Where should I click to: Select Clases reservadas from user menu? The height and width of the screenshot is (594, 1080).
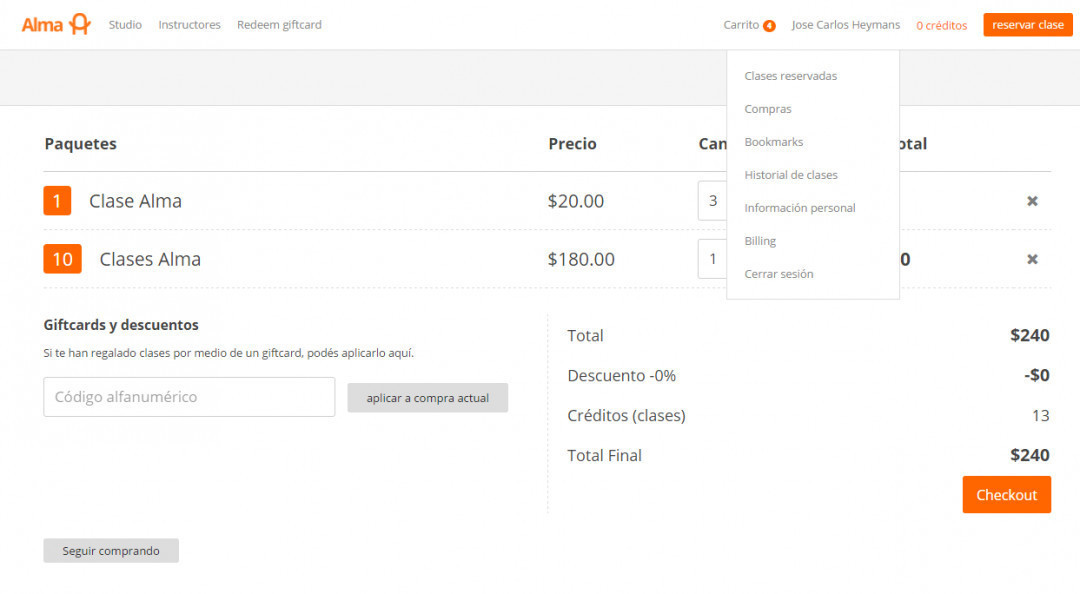pyautogui.click(x=790, y=76)
